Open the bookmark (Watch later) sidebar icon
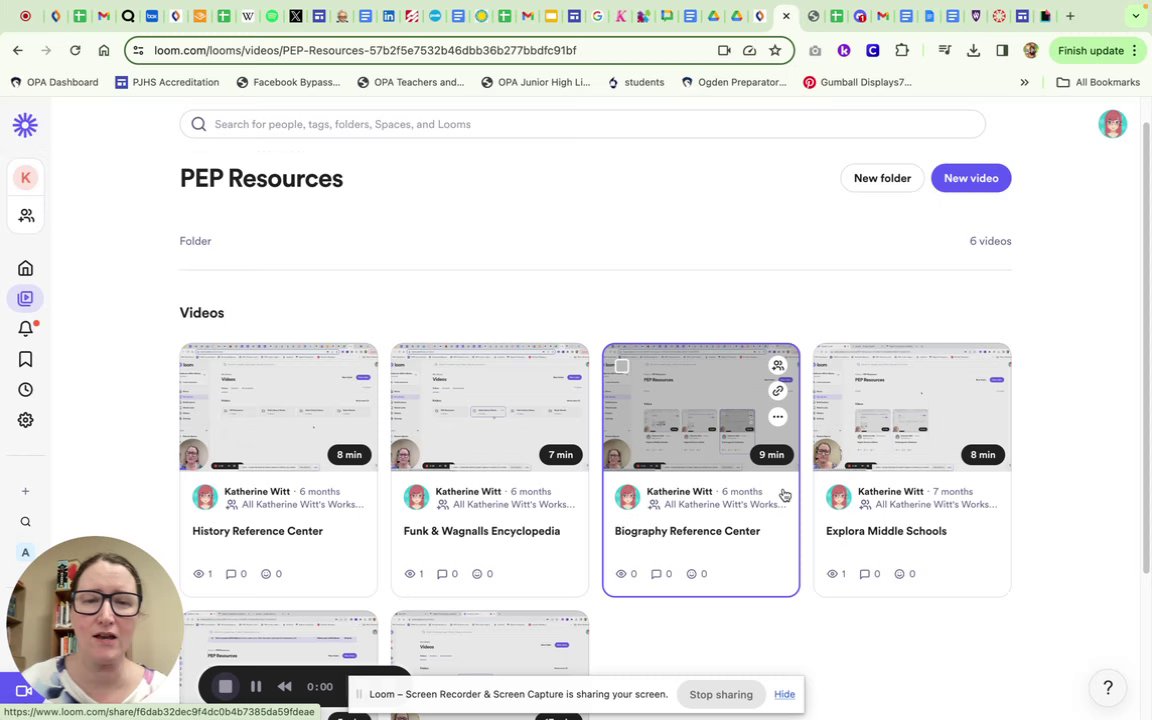The width and height of the screenshot is (1152, 720). point(26,359)
